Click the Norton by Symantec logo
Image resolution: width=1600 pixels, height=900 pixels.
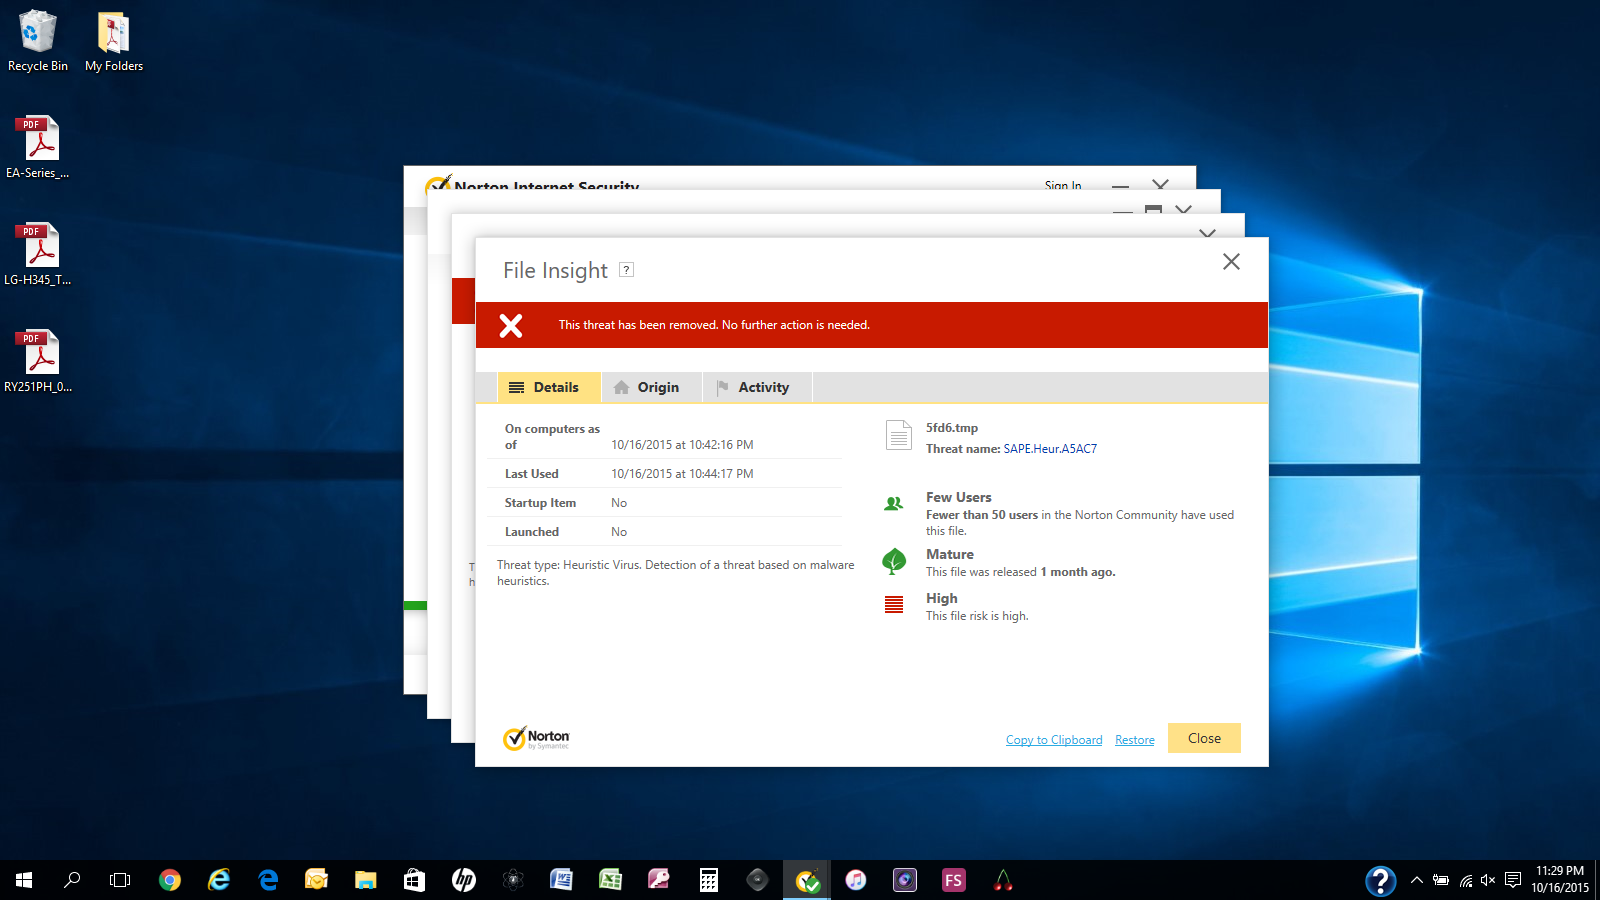click(x=536, y=738)
